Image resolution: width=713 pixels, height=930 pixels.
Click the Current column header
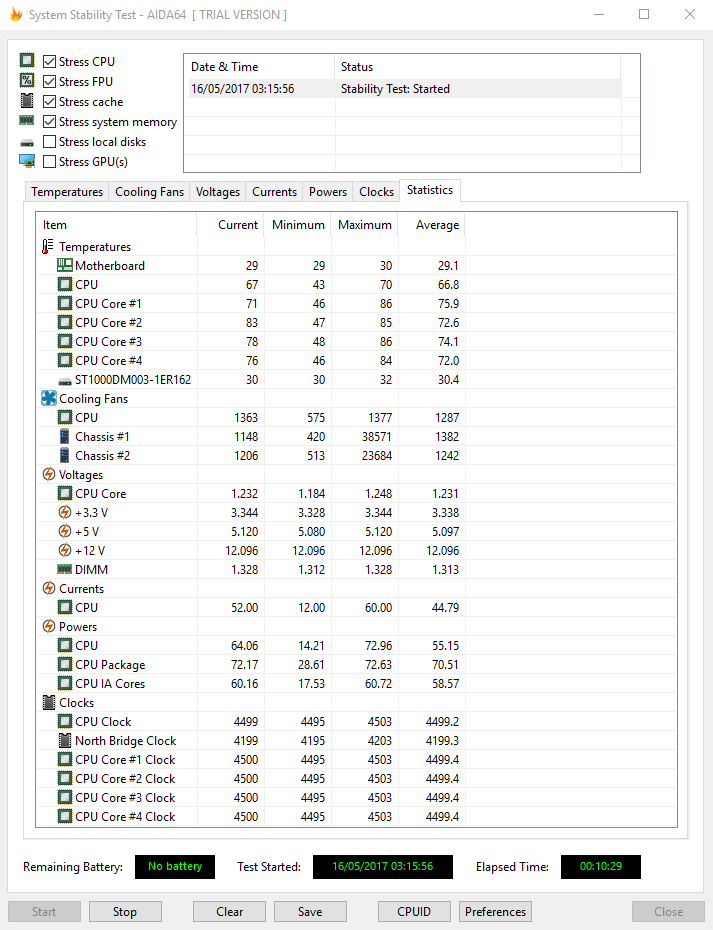coord(230,225)
